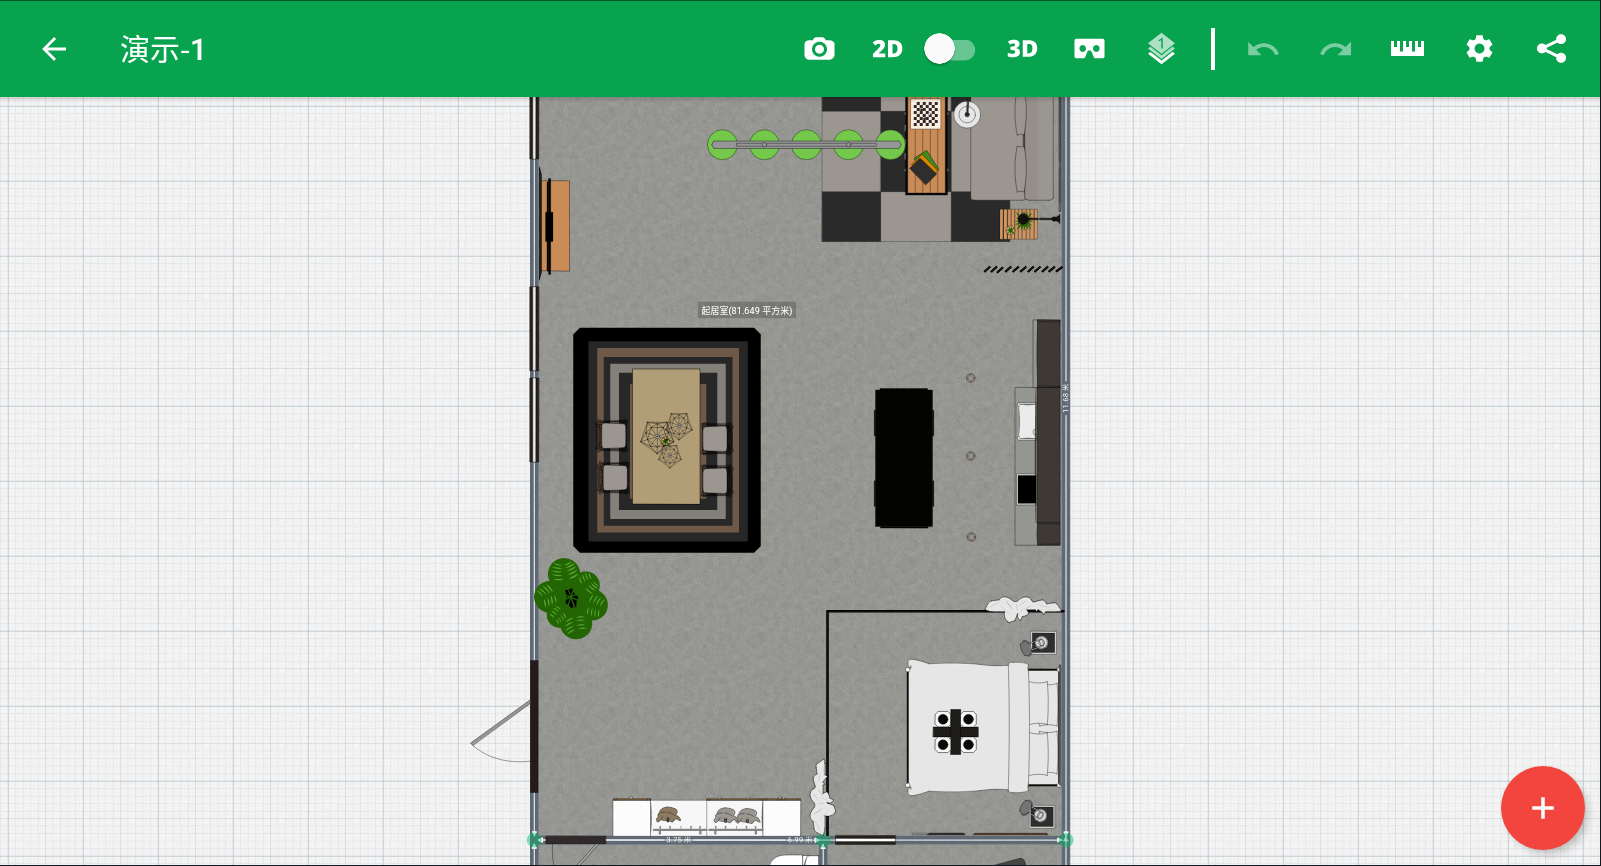Open the floor levels layers icon

coord(1161,49)
